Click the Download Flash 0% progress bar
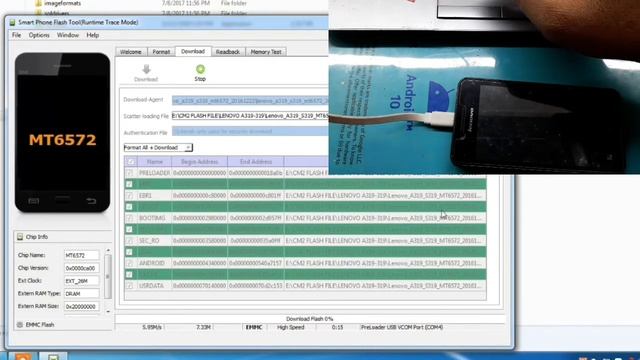 point(310,319)
